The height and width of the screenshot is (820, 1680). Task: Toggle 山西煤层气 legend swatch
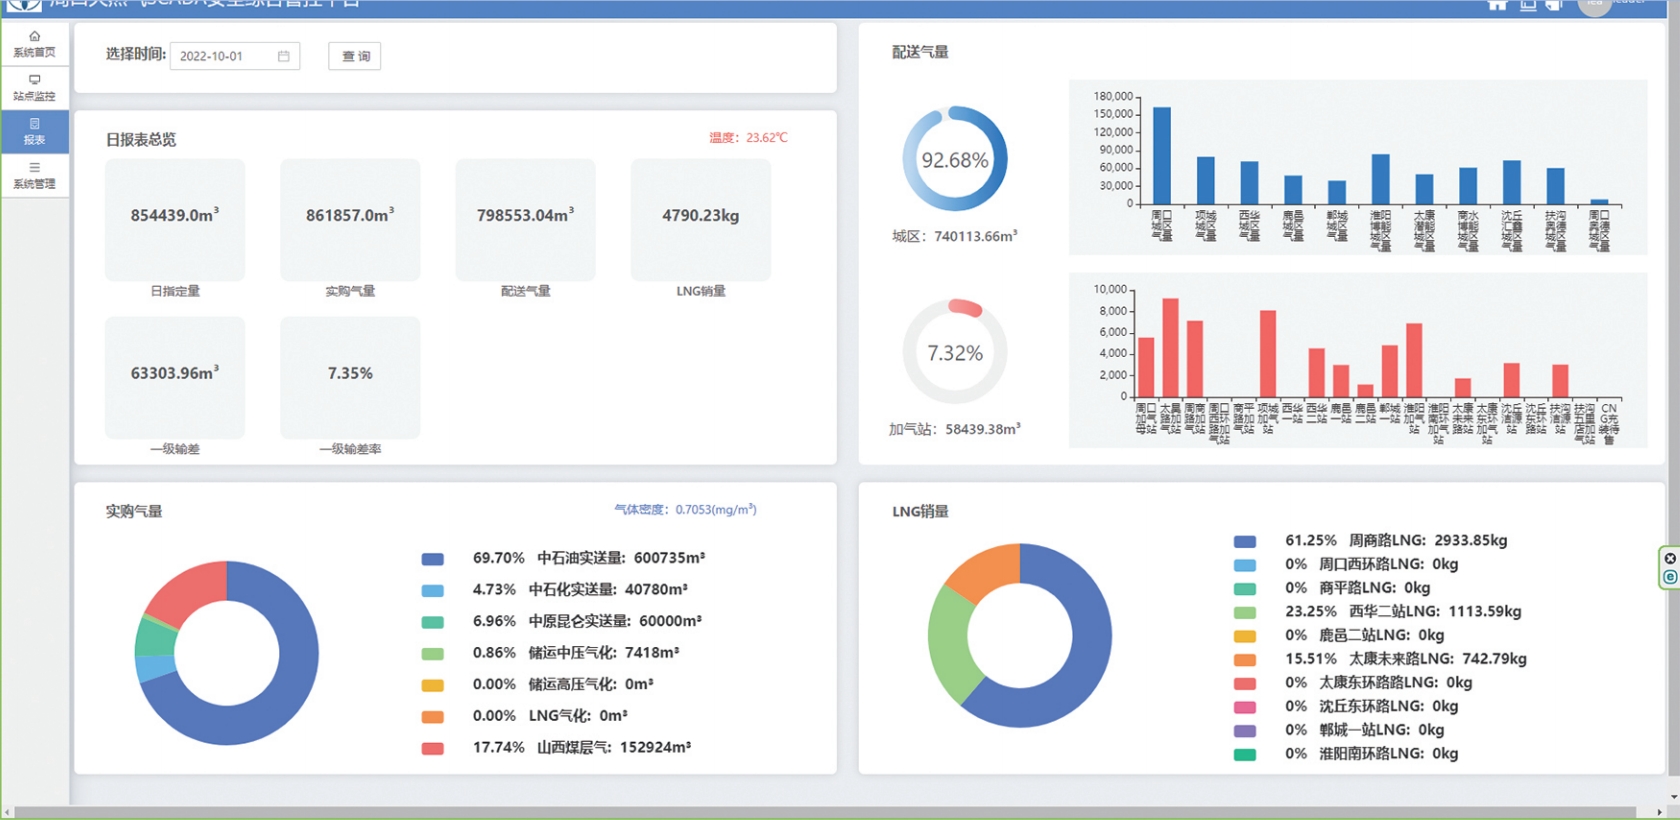point(432,748)
